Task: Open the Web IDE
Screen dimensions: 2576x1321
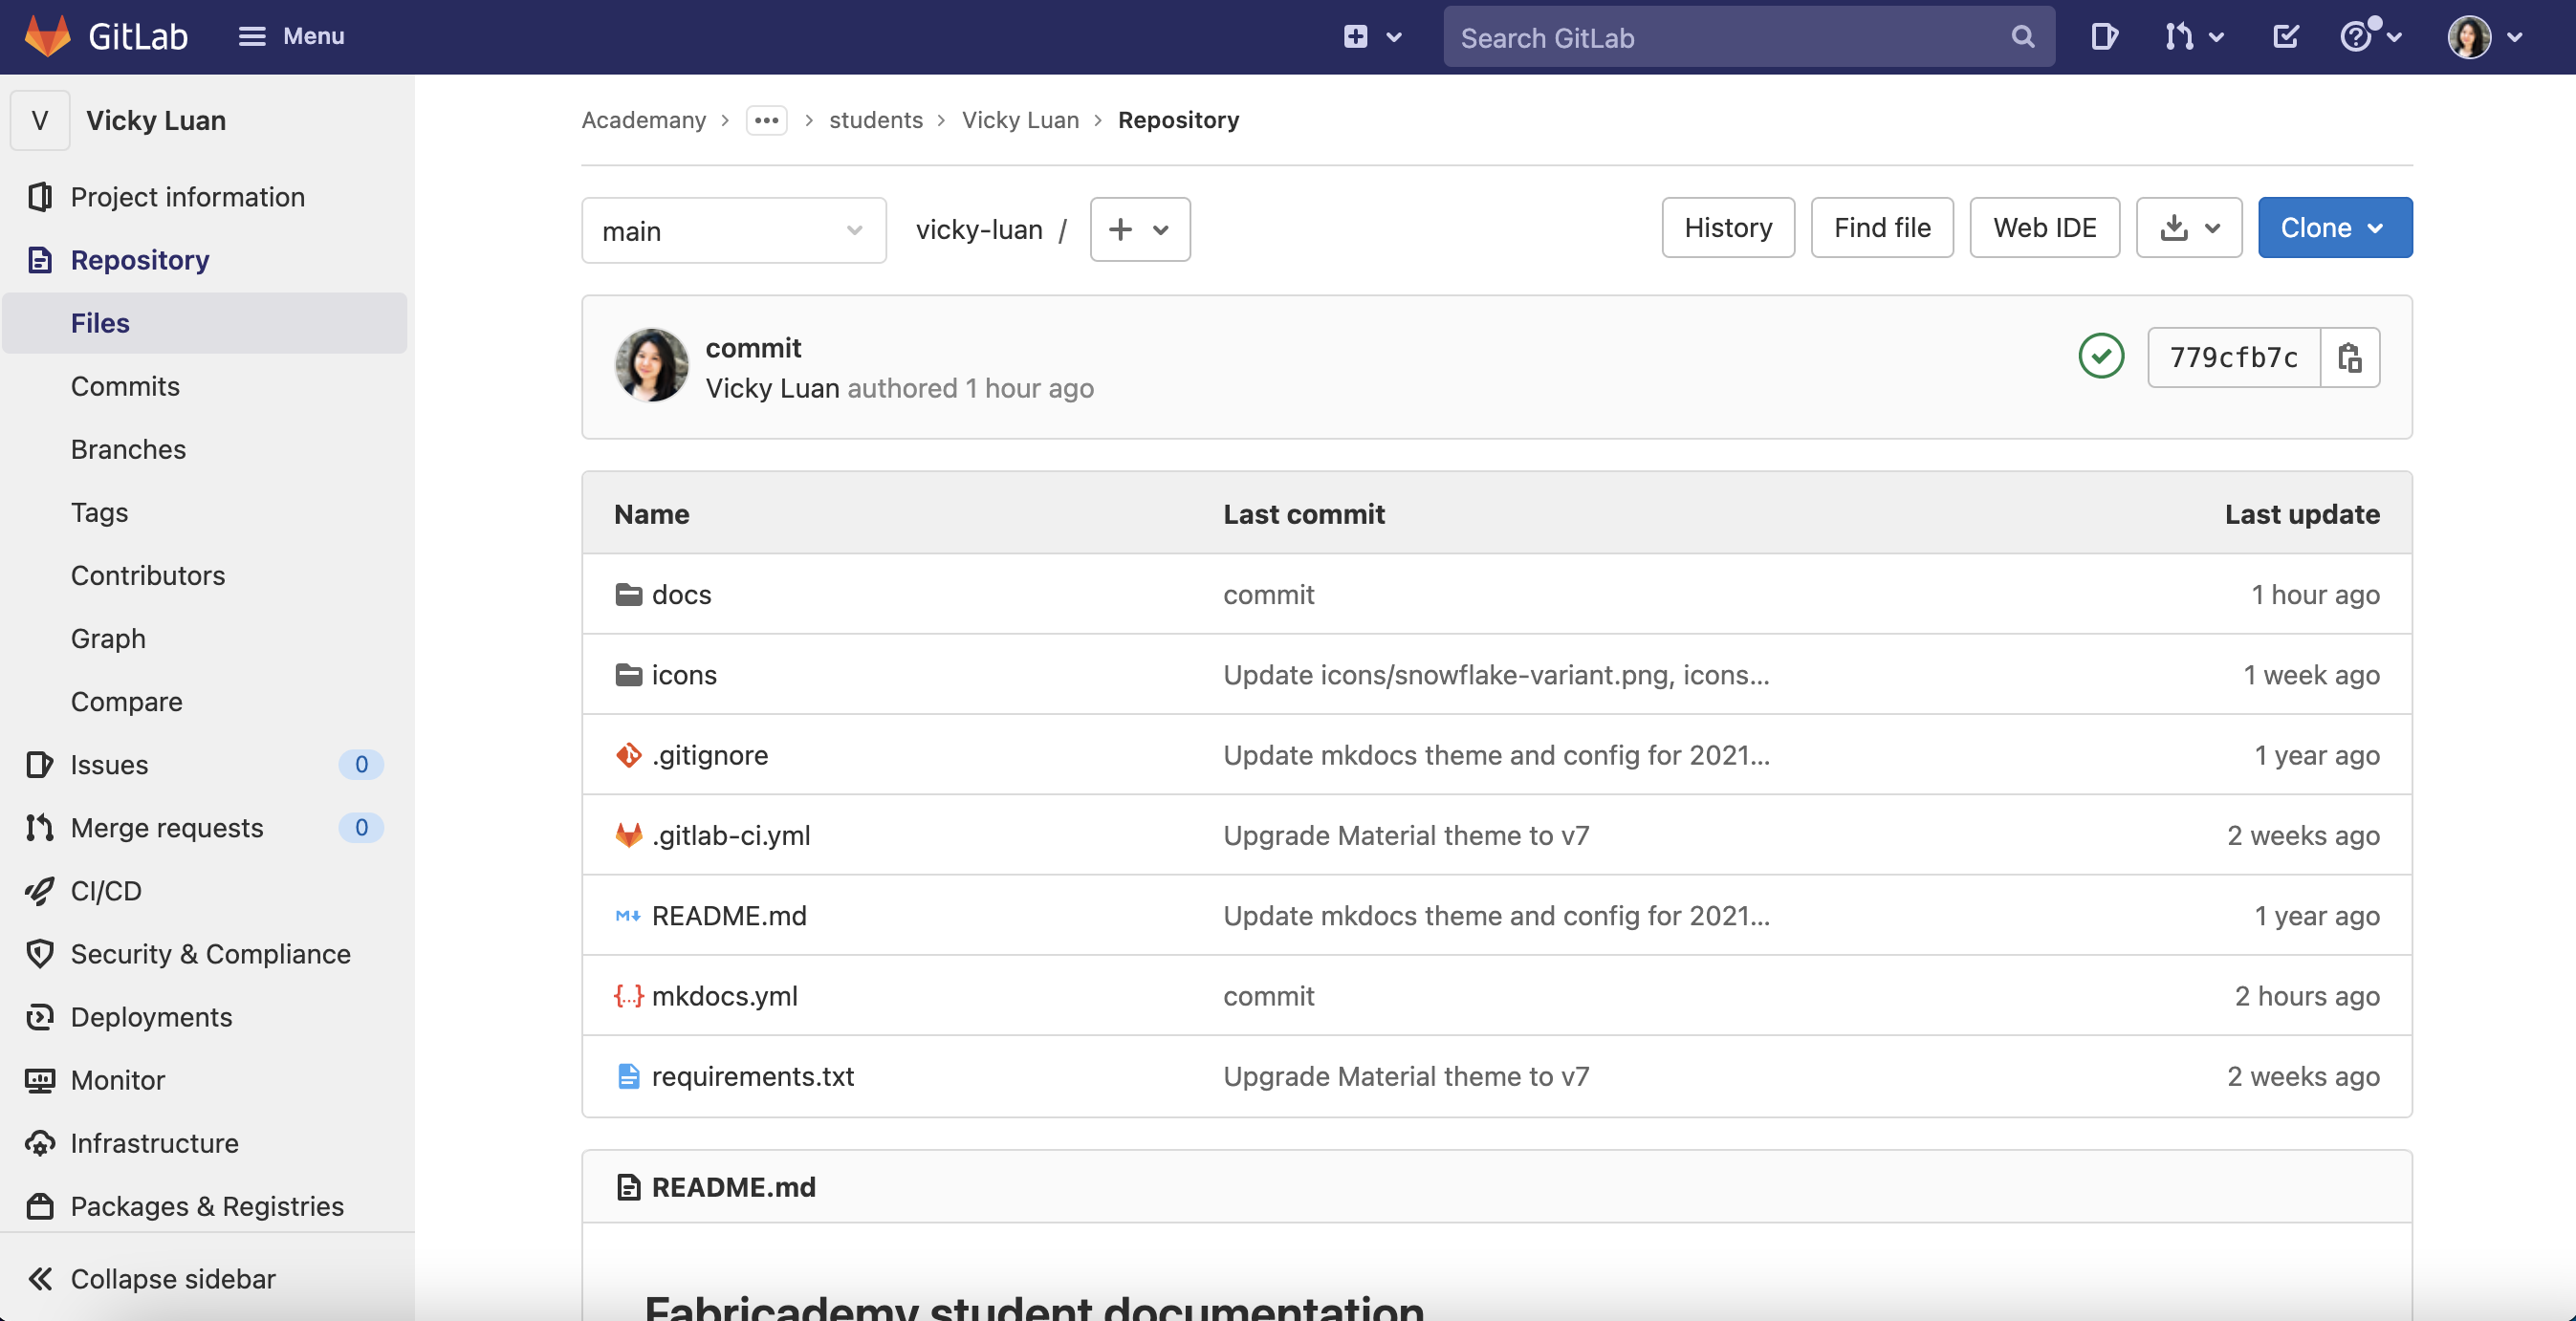Action: coord(2044,228)
